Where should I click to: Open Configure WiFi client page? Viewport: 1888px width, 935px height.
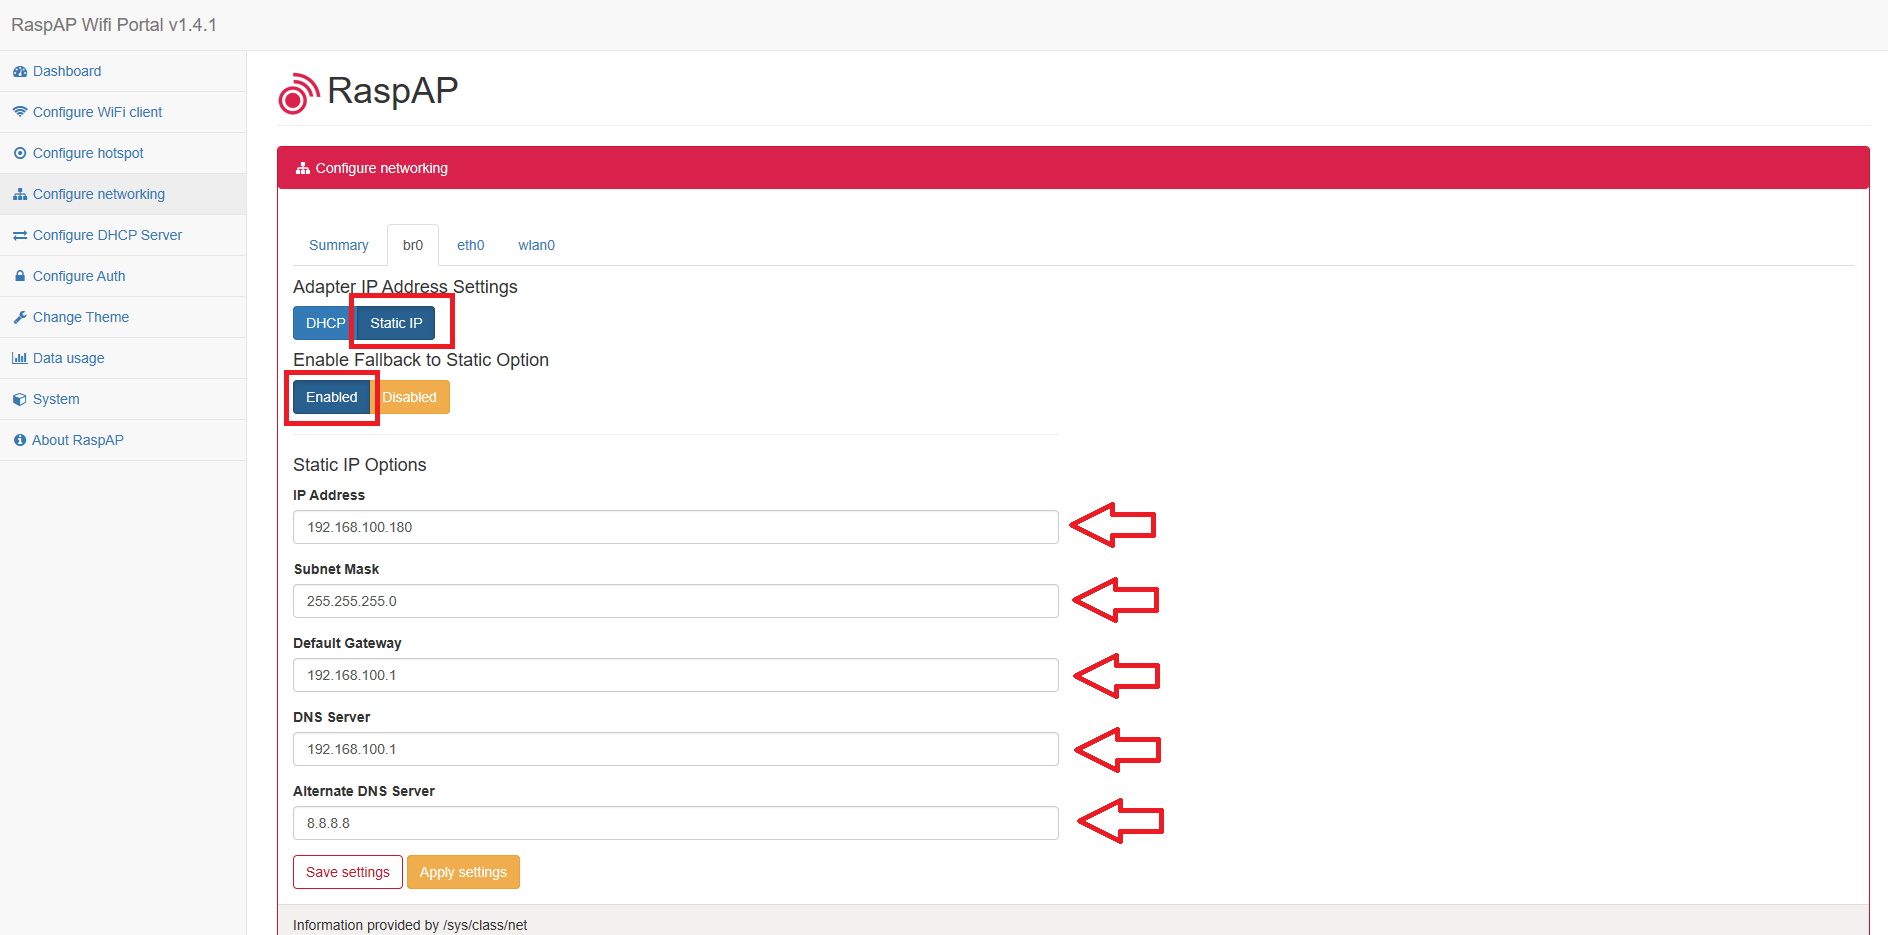tap(97, 112)
